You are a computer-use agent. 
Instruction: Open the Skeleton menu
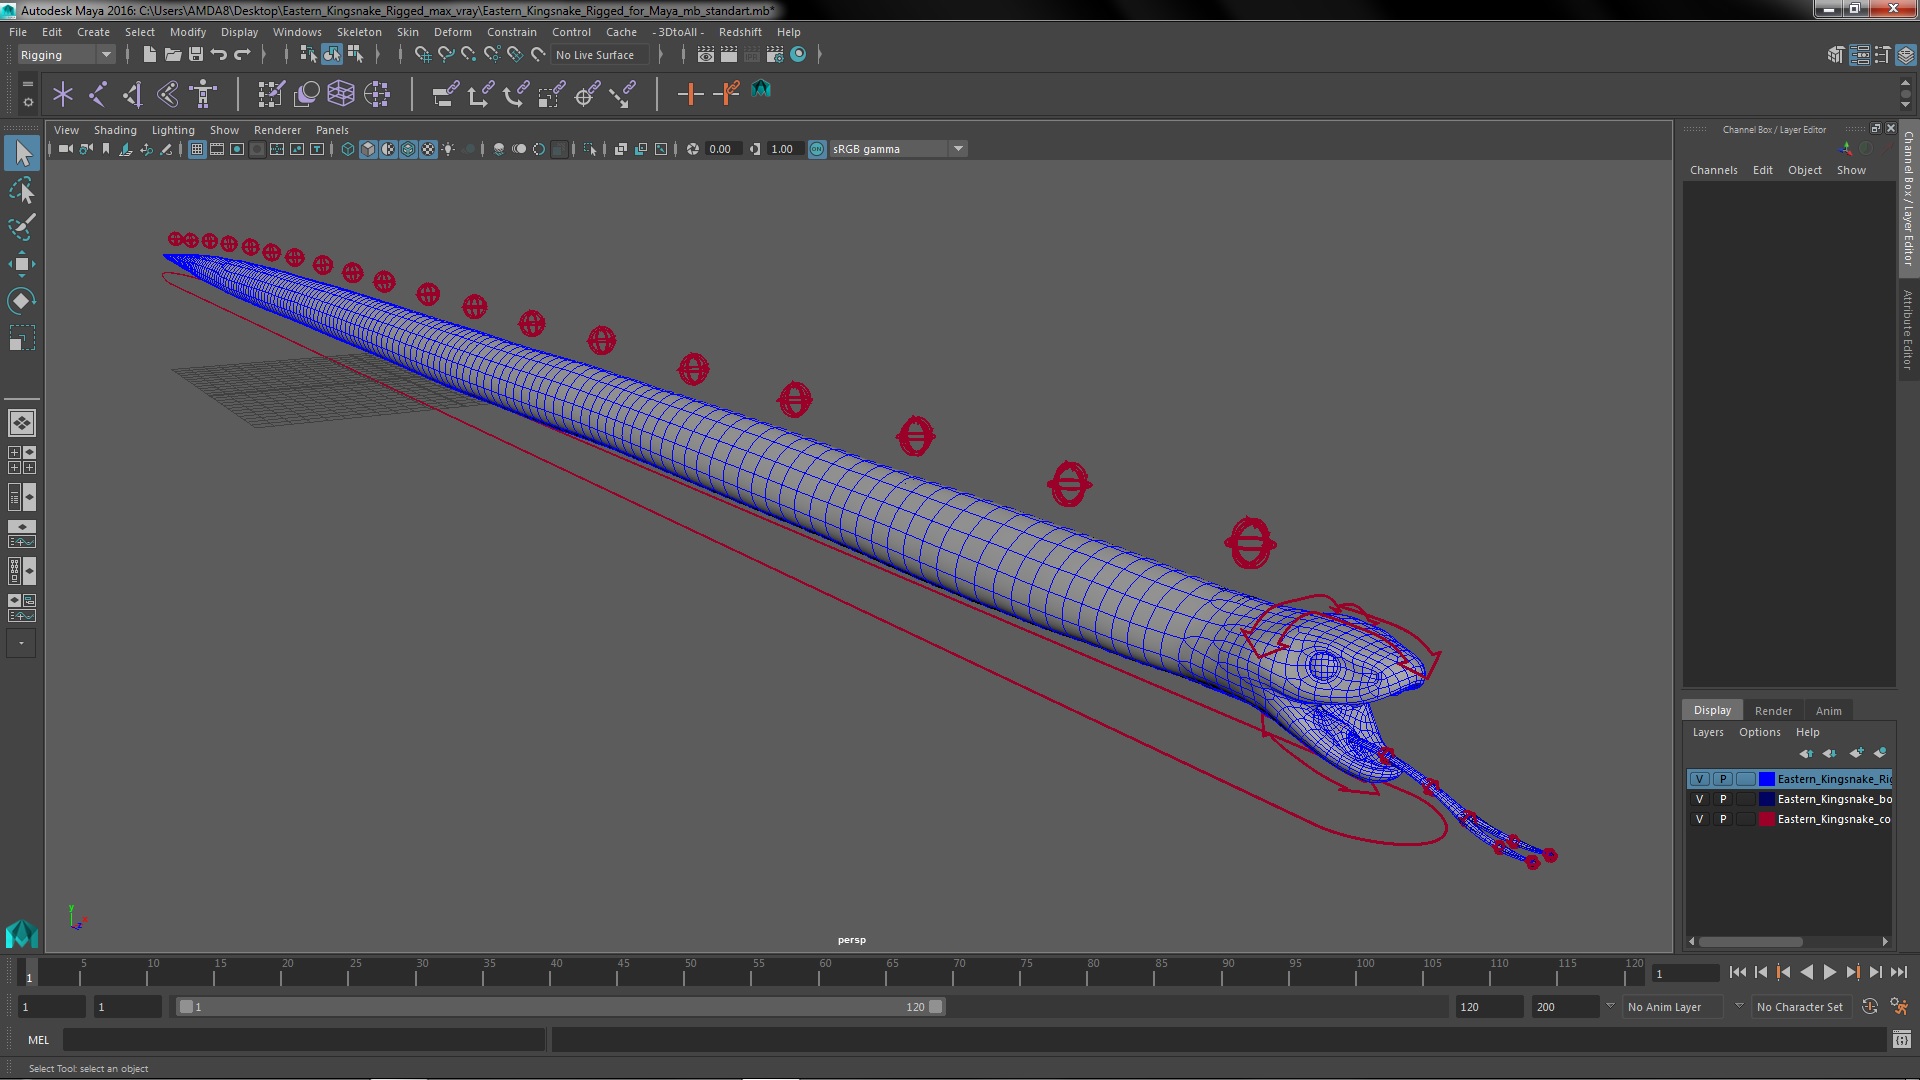[x=358, y=32]
